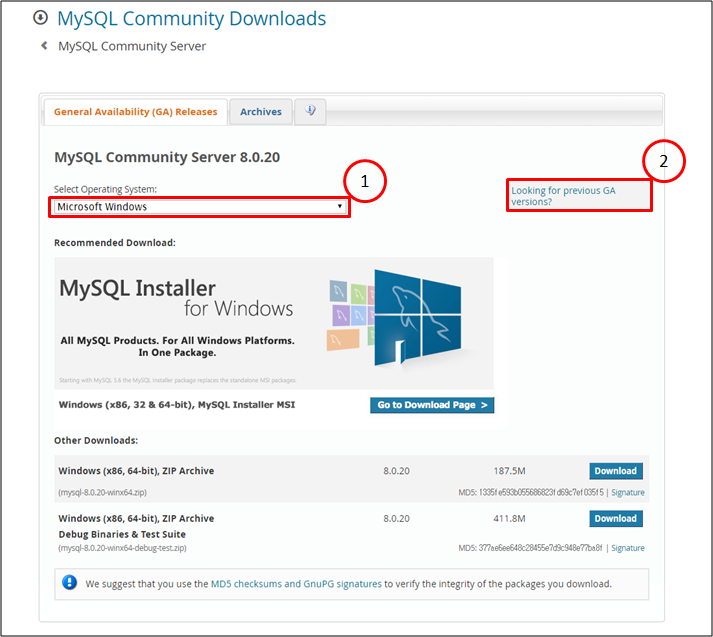Click Go to Download Page button
713x637 pixels.
coord(432,405)
